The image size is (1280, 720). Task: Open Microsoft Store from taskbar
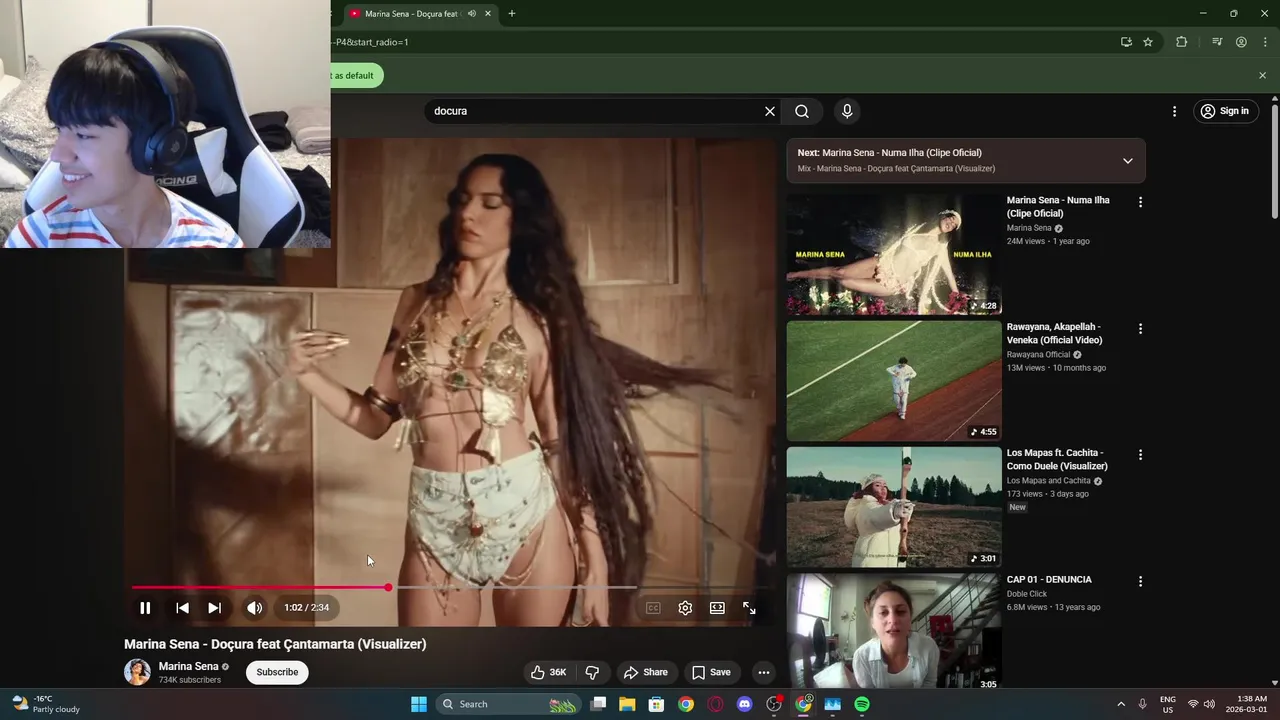656,704
